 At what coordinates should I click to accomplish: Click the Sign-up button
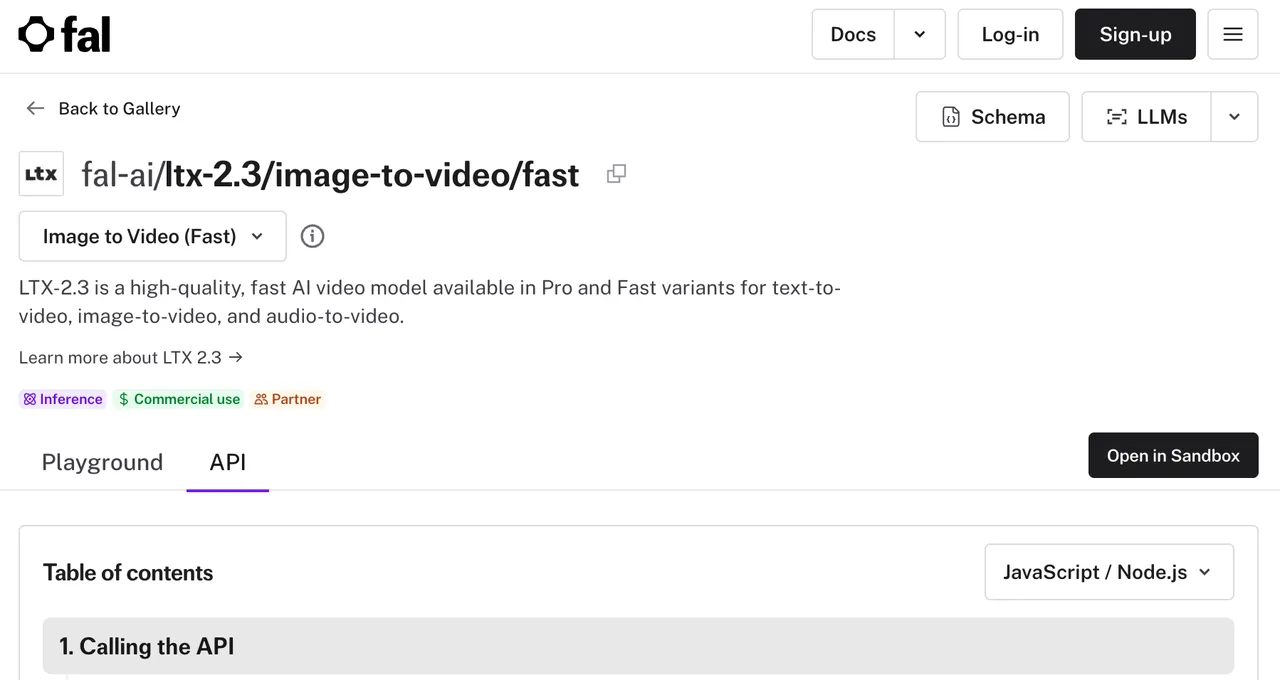[1135, 34]
